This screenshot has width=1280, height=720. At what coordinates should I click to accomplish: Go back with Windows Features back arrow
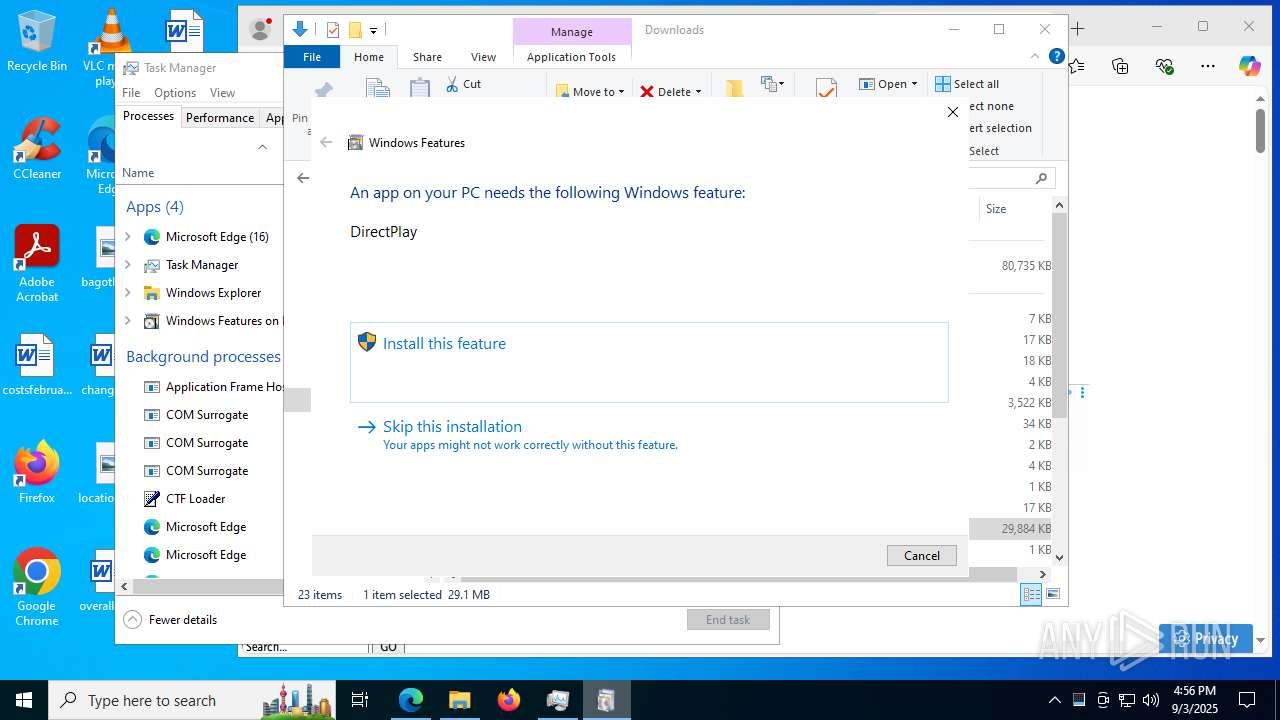click(326, 142)
